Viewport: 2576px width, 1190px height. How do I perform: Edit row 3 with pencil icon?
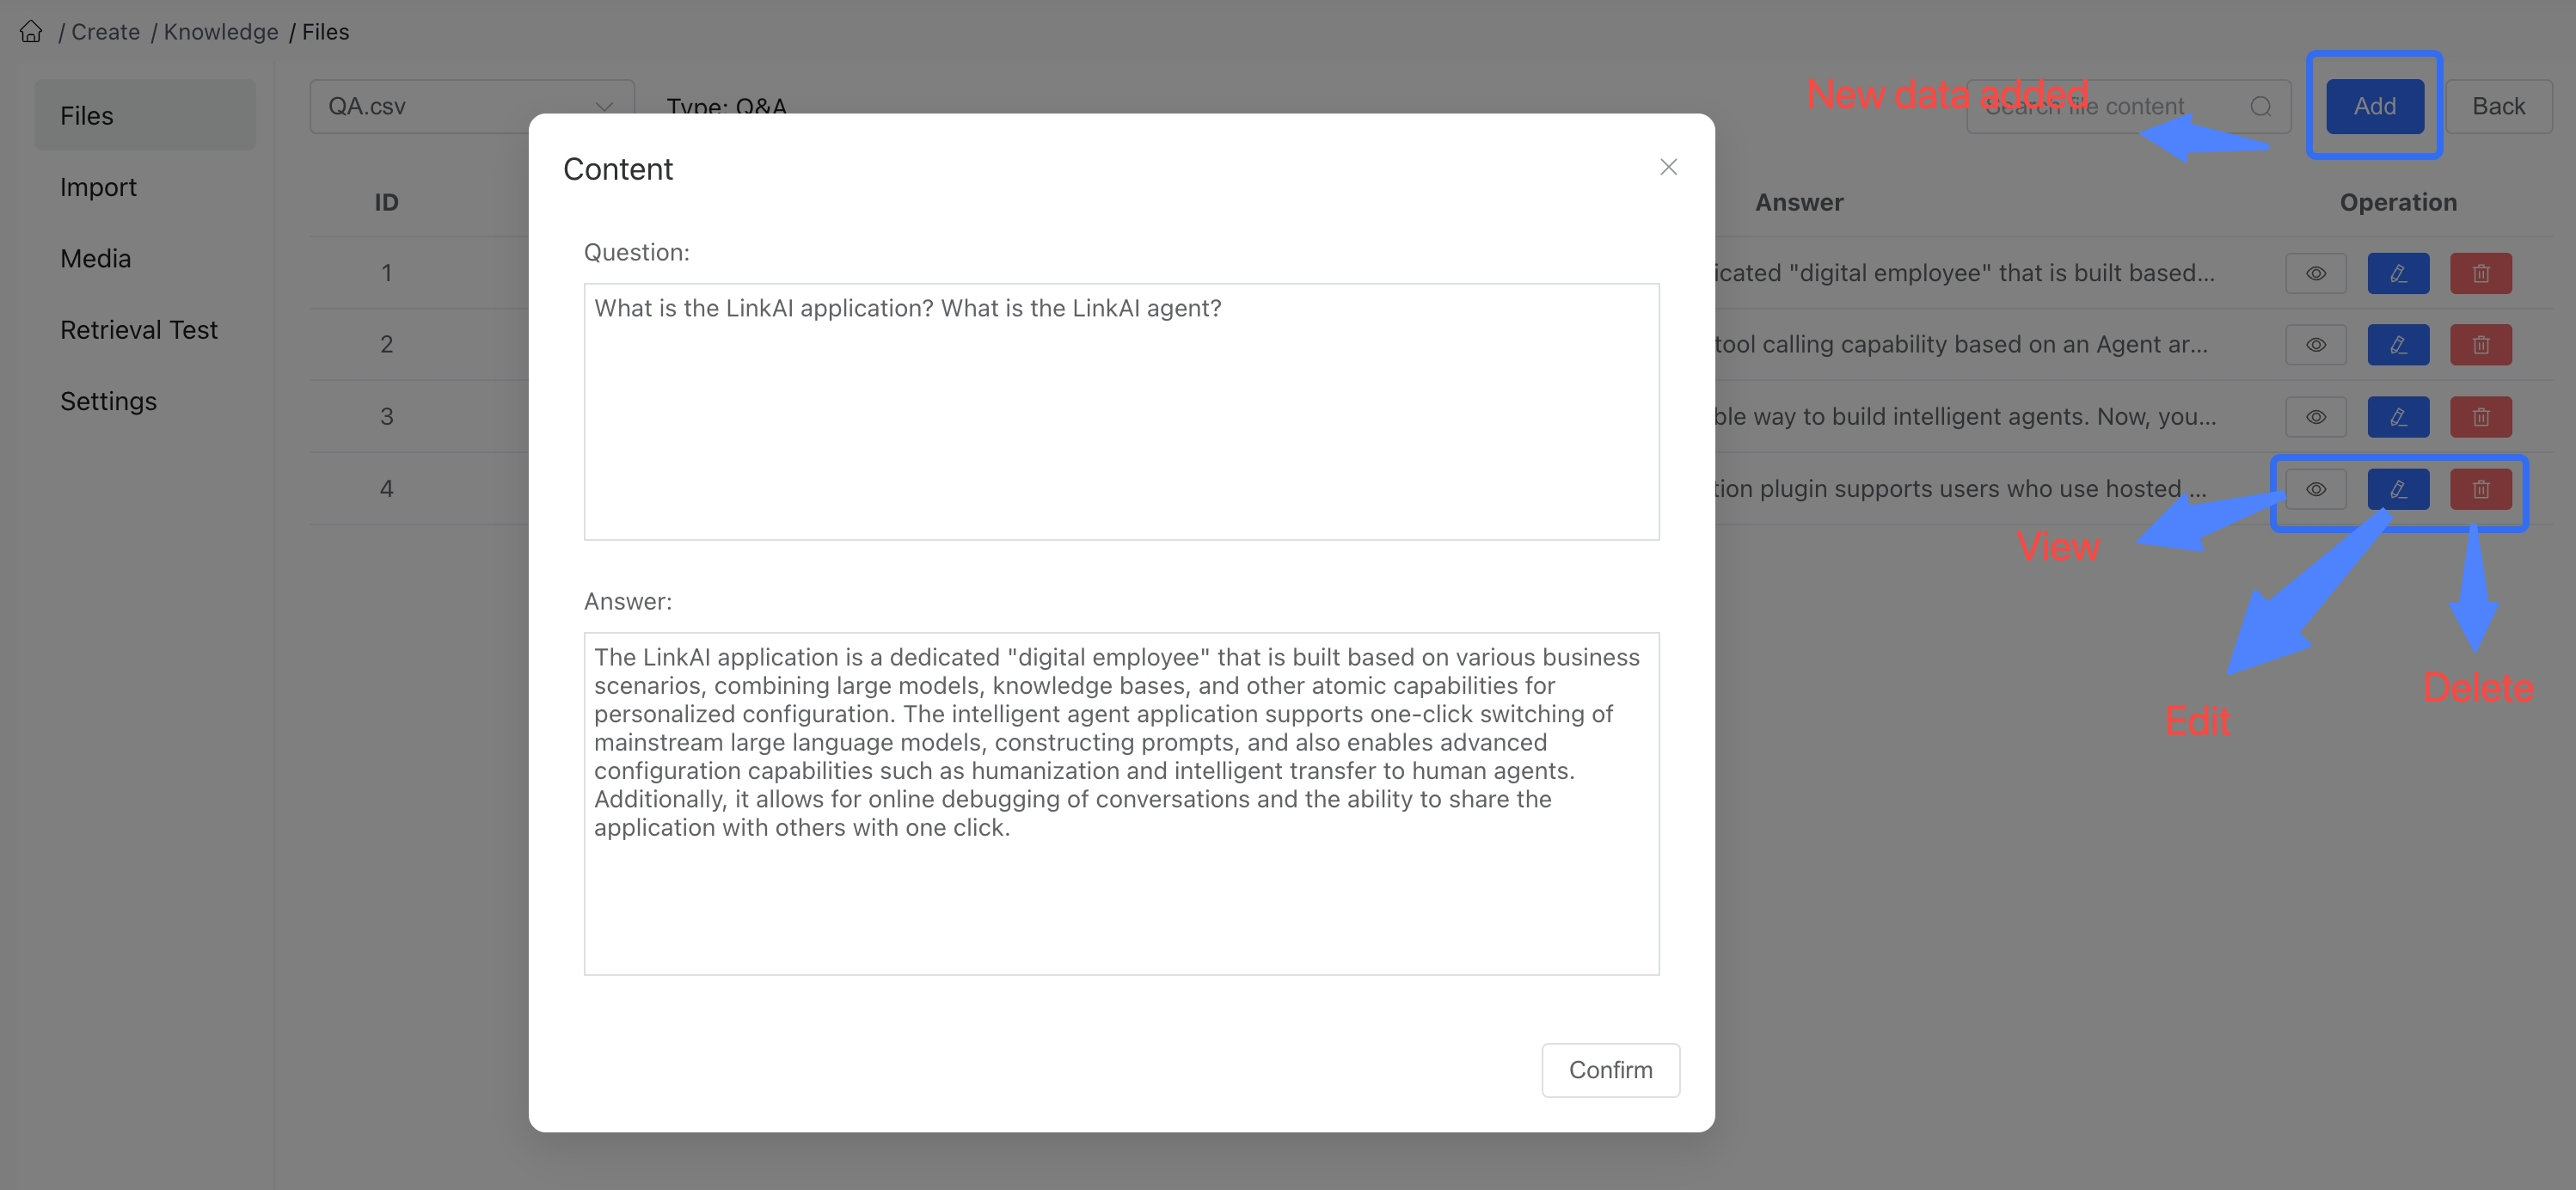(2398, 417)
